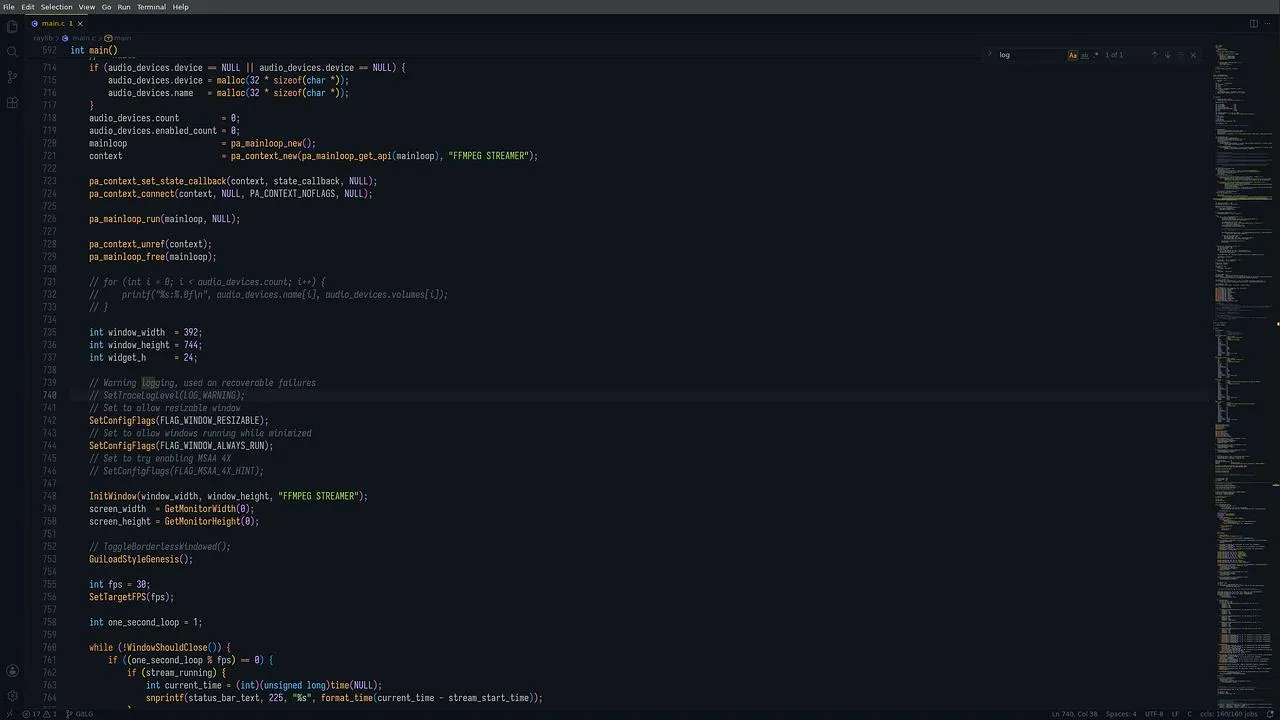Open the Source Control view
The width and height of the screenshot is (1280, 720).
click(12, 77)
